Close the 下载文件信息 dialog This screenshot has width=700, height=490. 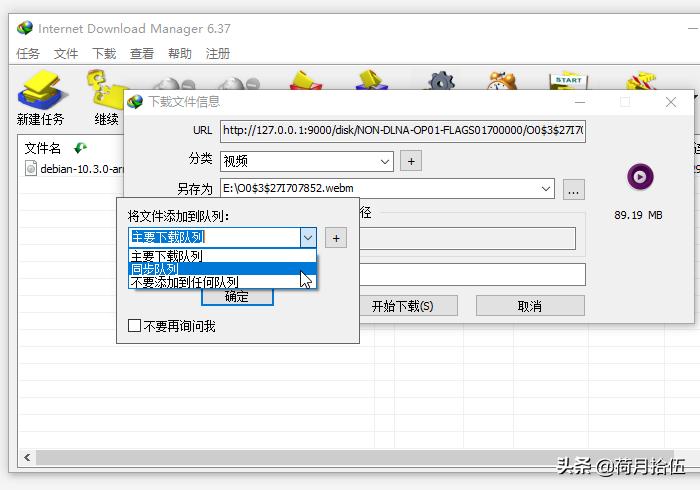point(671,102)
